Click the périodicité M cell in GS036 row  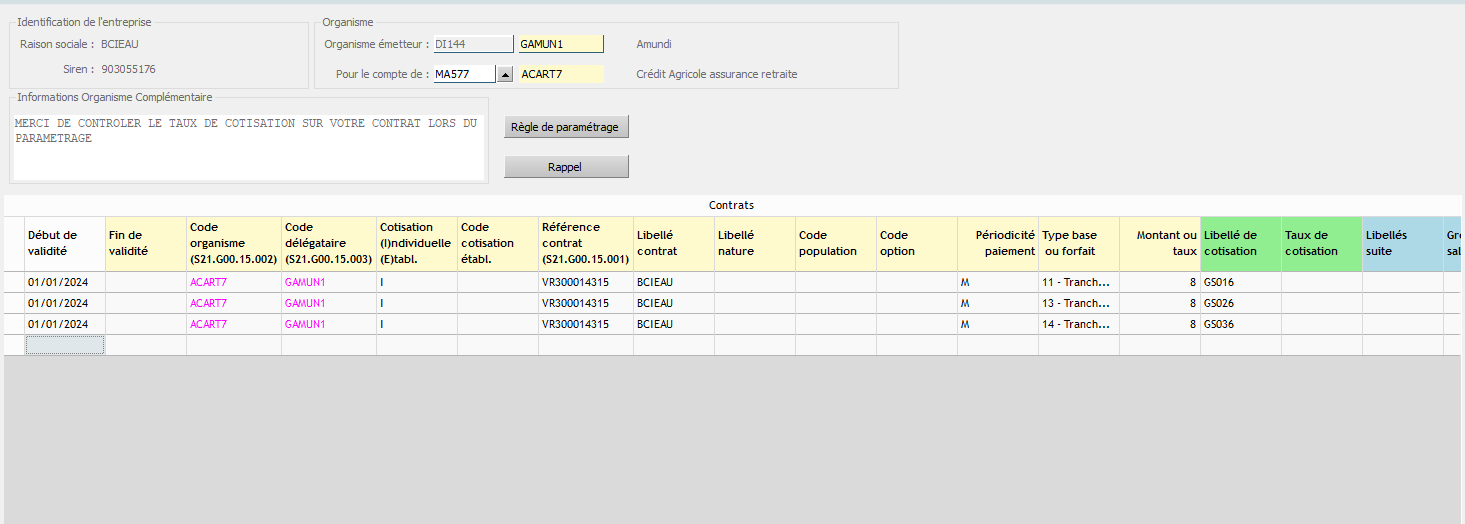[x=998, y=324]
